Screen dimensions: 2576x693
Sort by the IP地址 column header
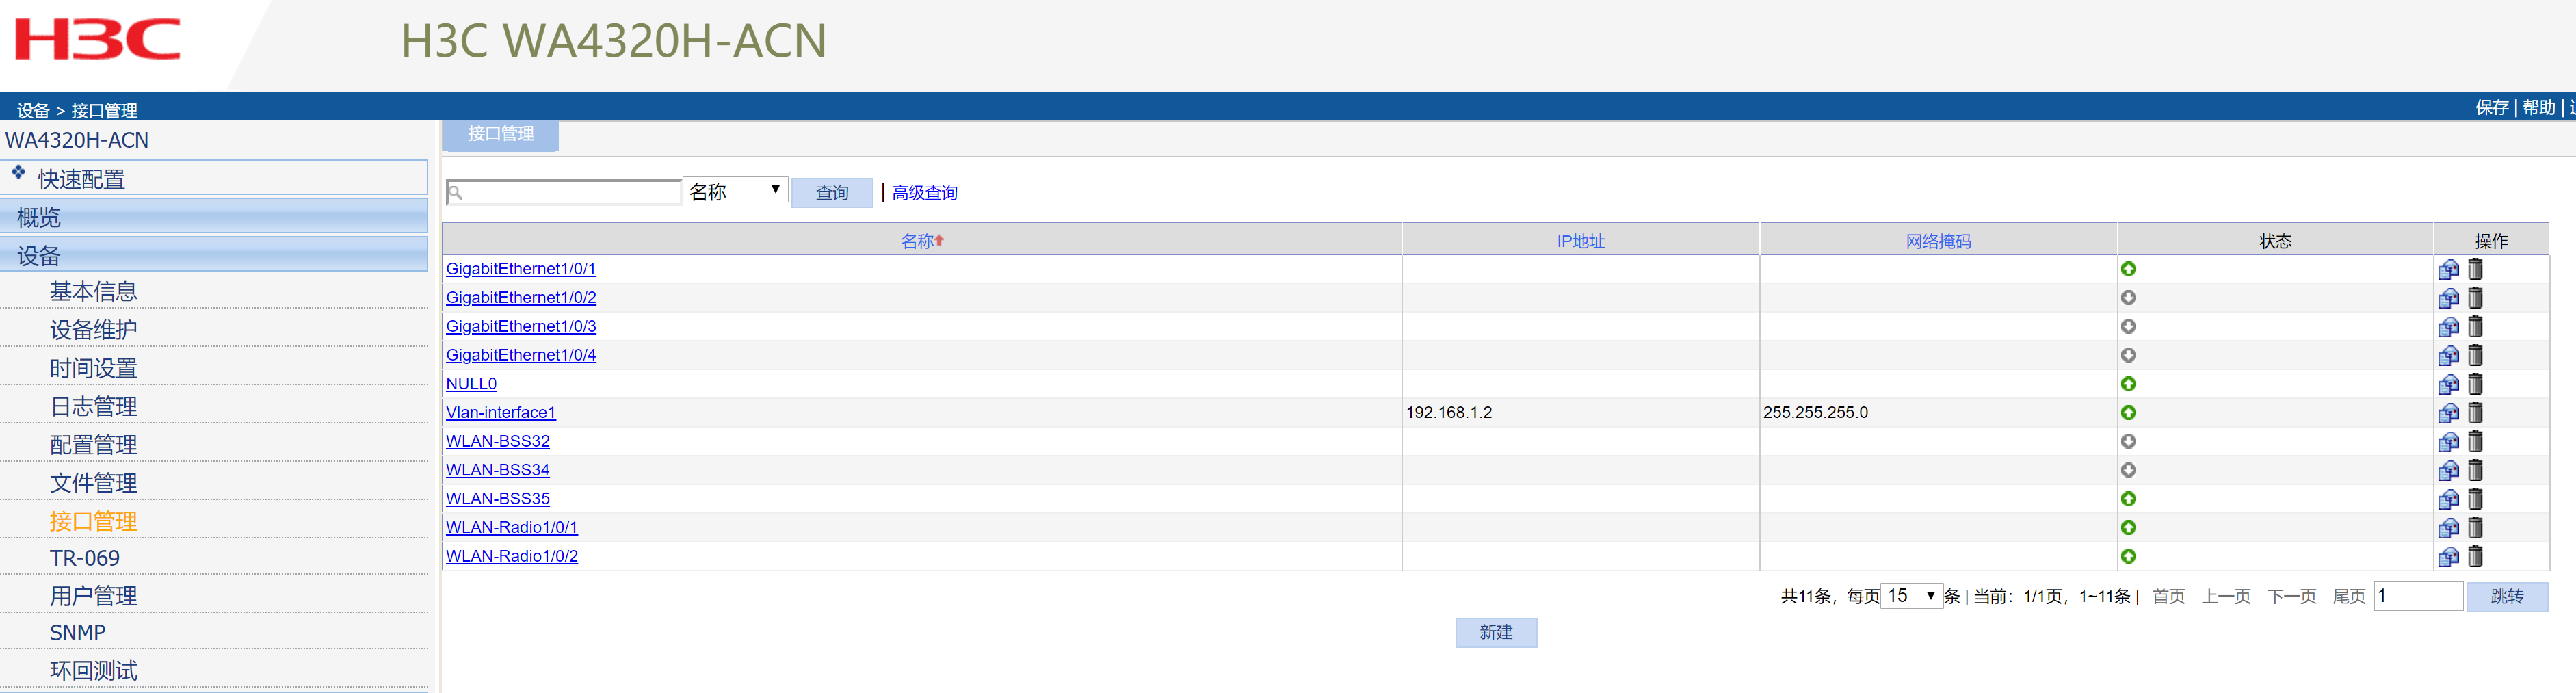coord(1580,241)
